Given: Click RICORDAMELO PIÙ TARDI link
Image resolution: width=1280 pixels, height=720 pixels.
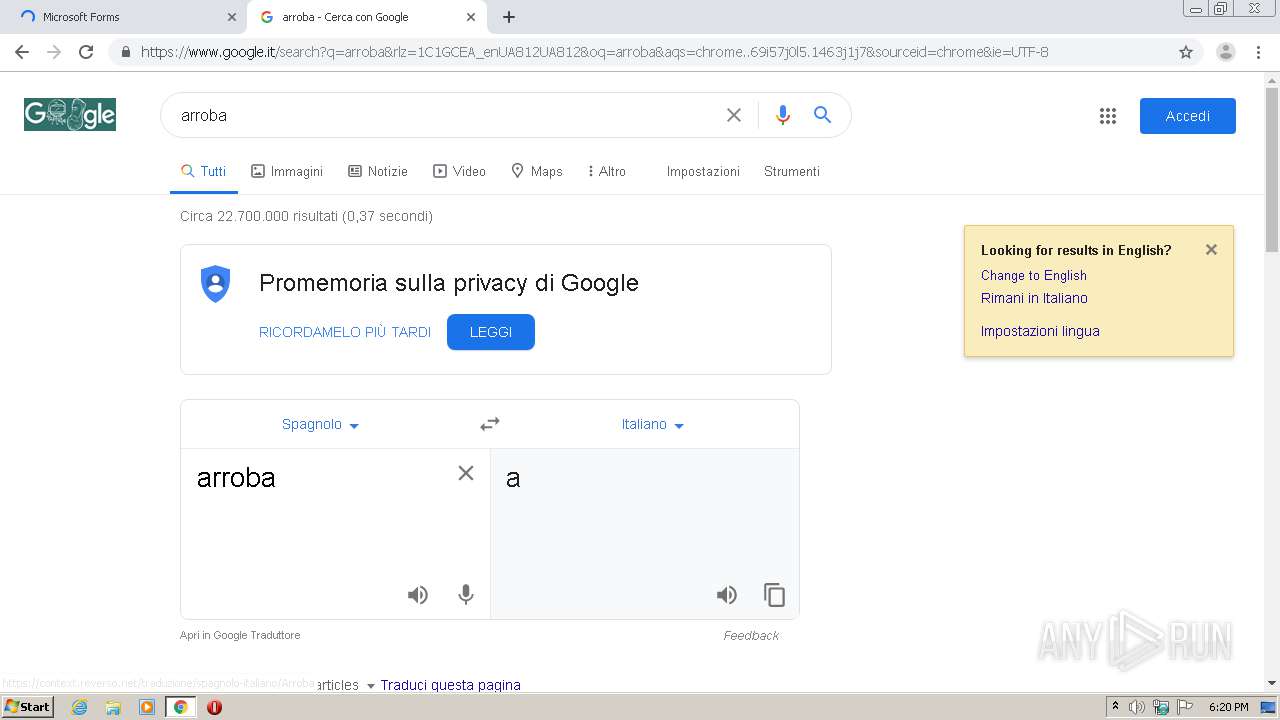Looking at the screenshot, I should [345, 332].
